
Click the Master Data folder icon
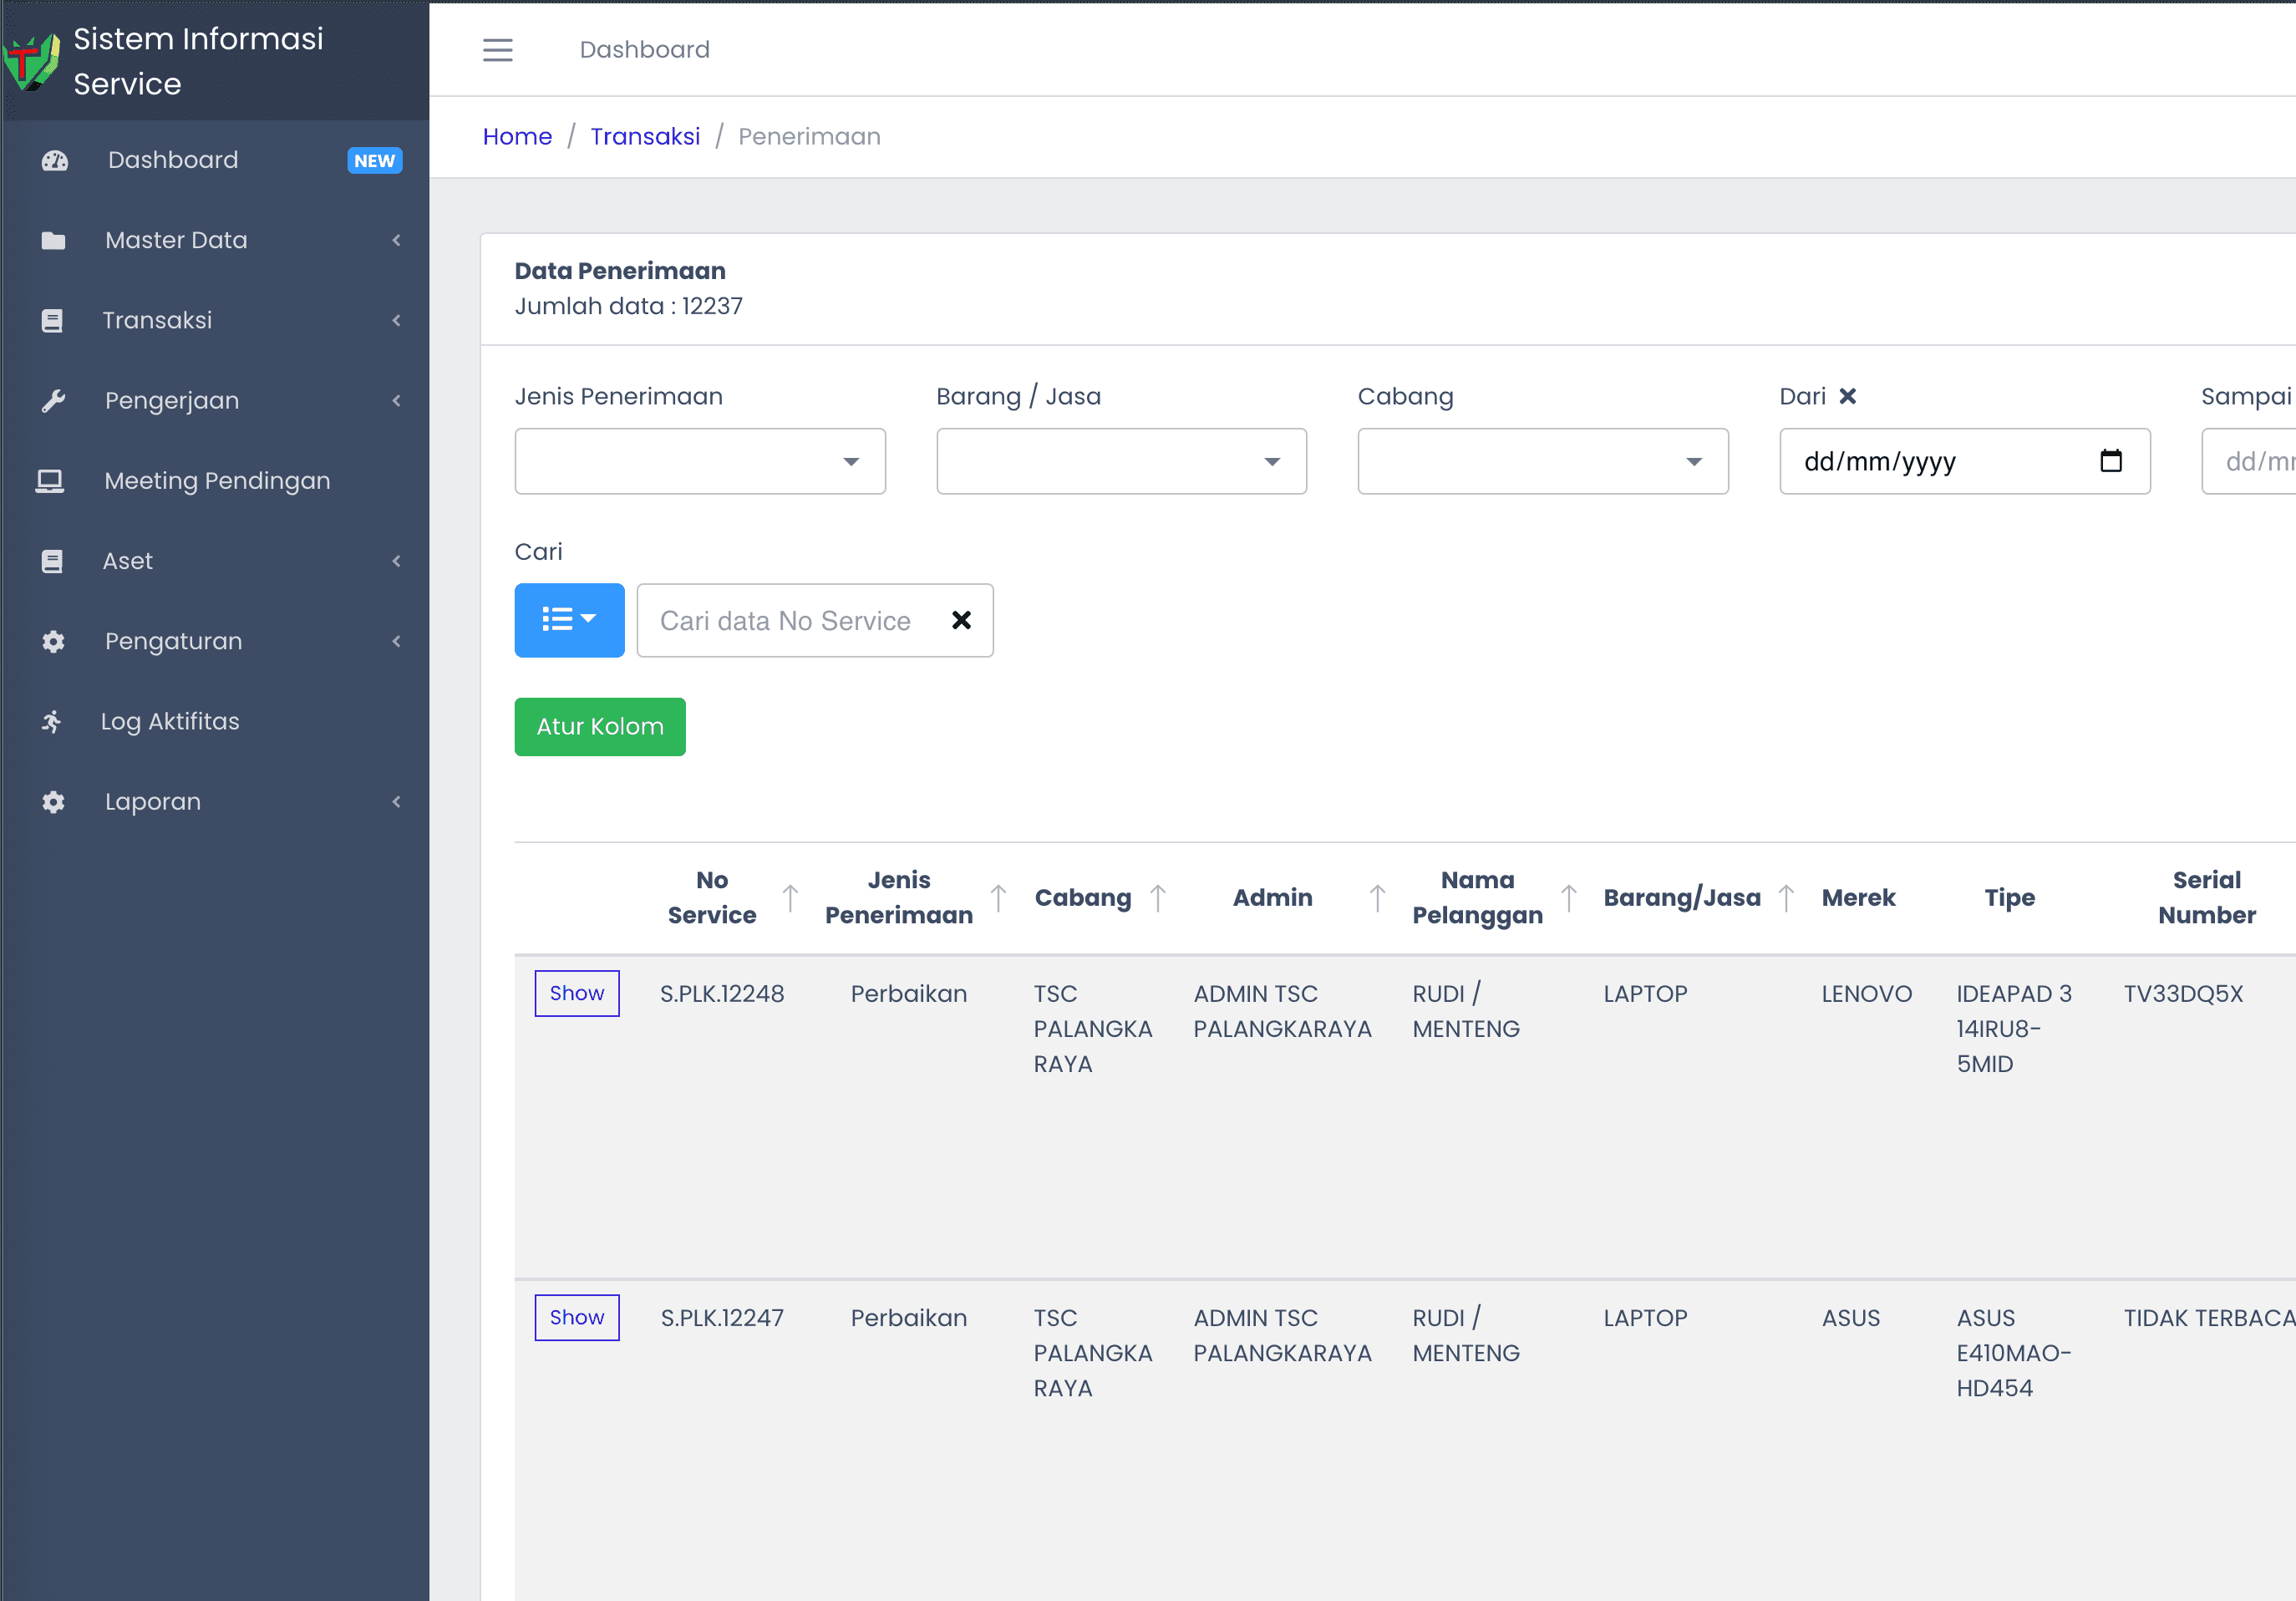tap(53, 240)
